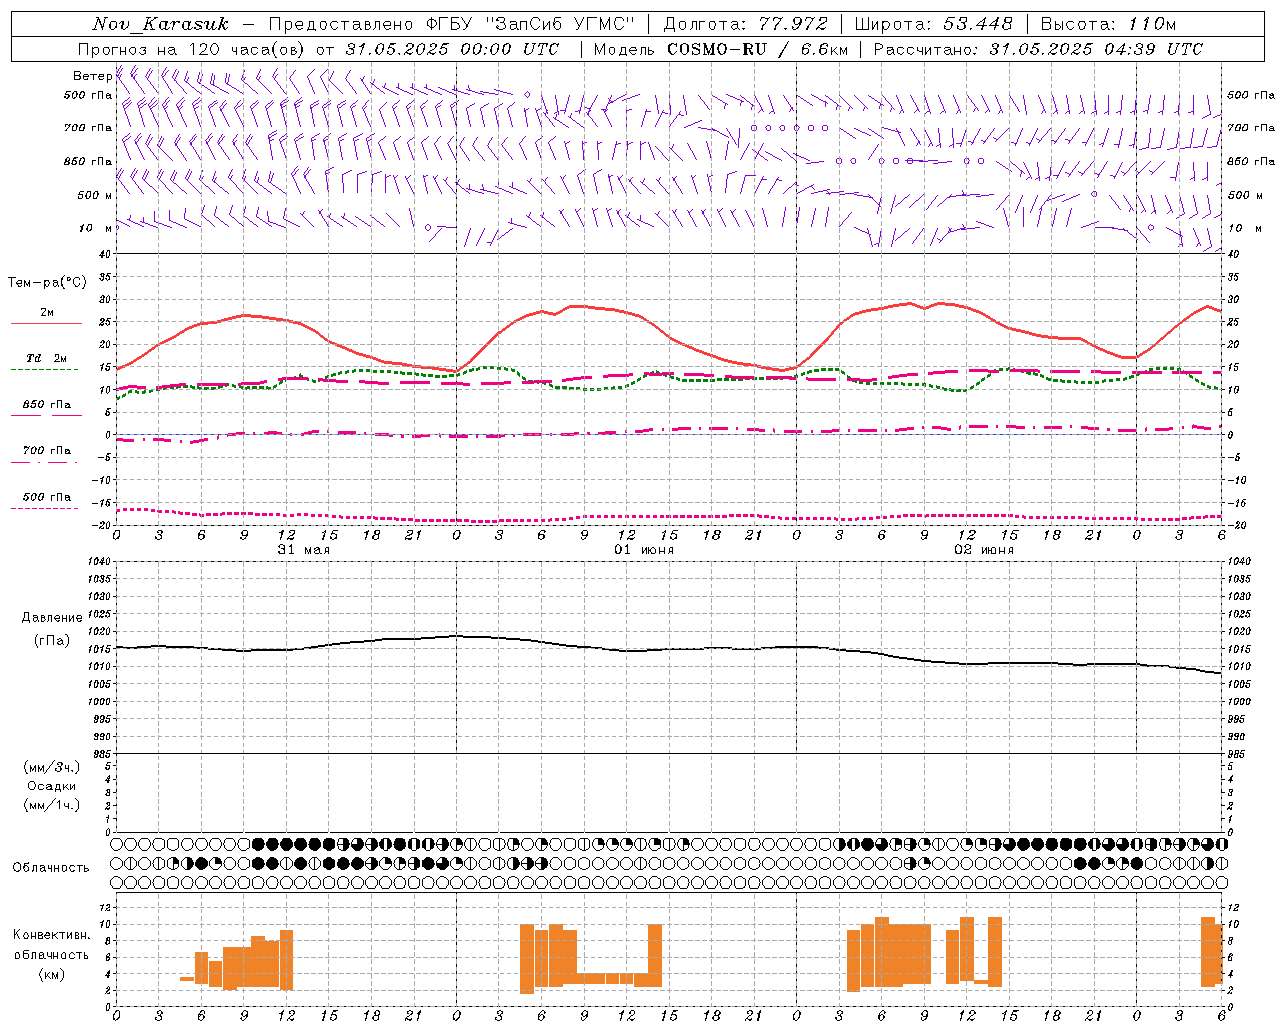This screenshot has width=1280, height=1024.
Task: Click the 'Прогноз на 120 часа(ов)' text
Action: pos(193,49)
